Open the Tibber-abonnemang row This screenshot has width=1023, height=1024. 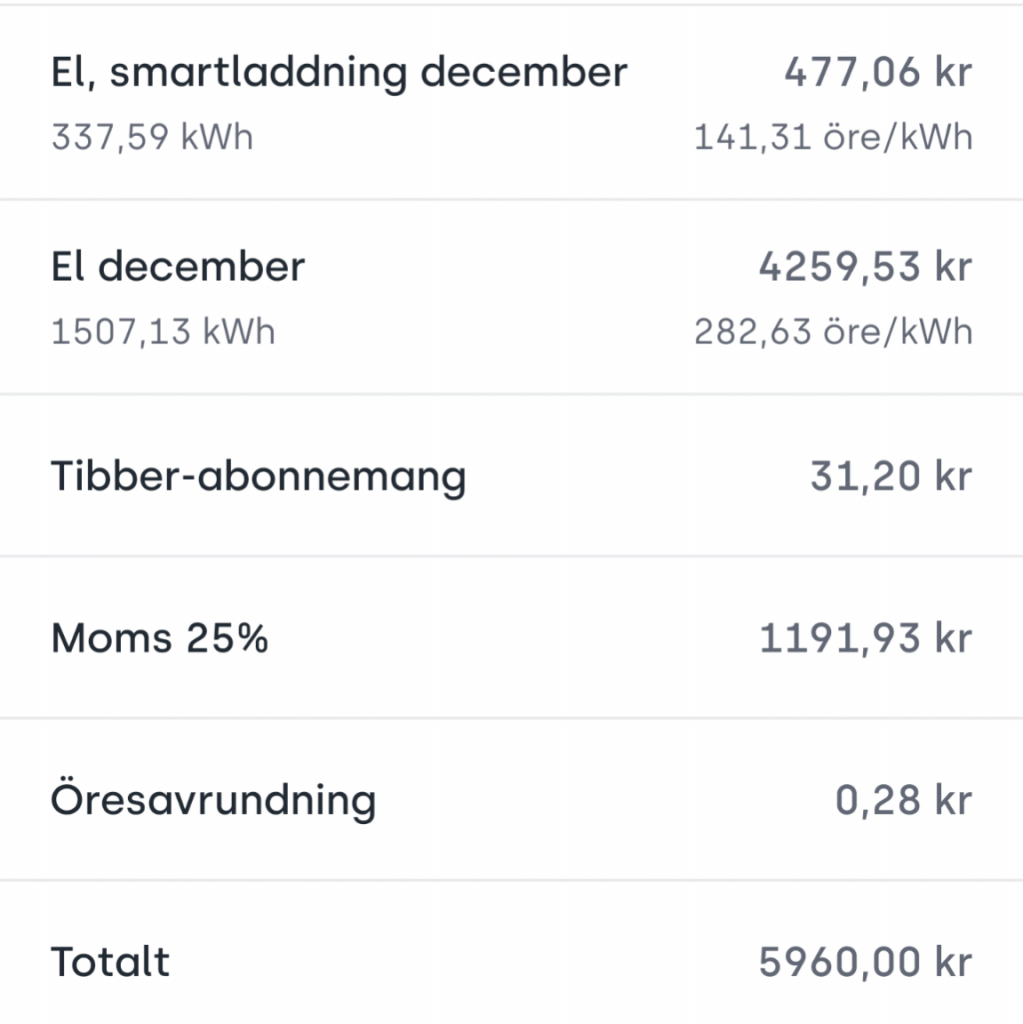512,475
